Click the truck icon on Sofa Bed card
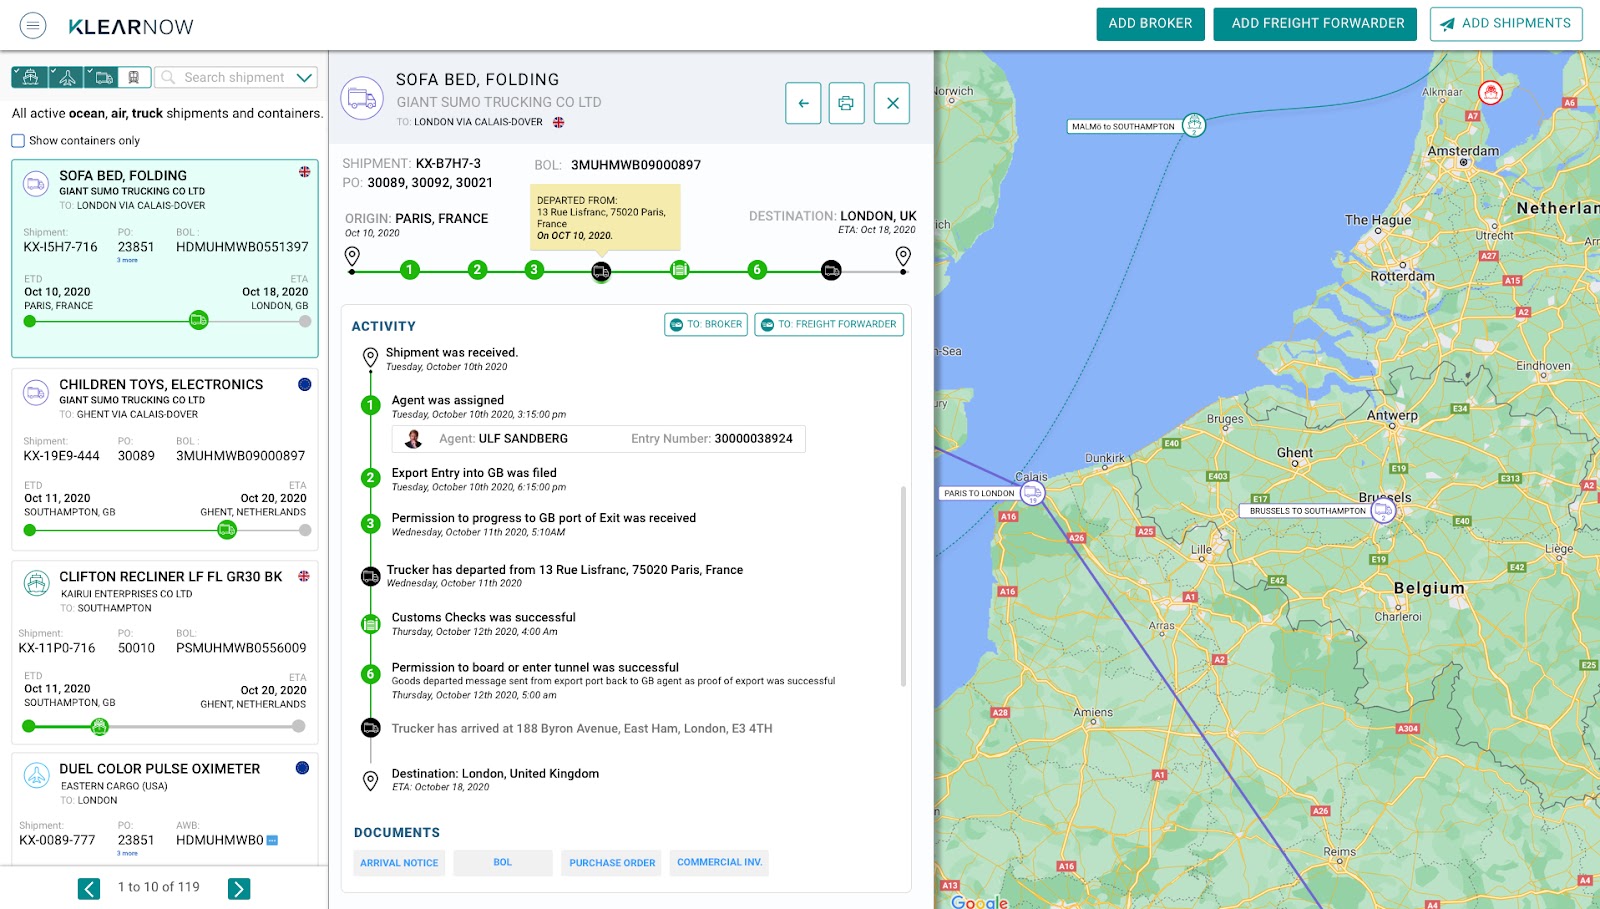Viewport: 1600px width, 909px height. click(x=36, y=184)
